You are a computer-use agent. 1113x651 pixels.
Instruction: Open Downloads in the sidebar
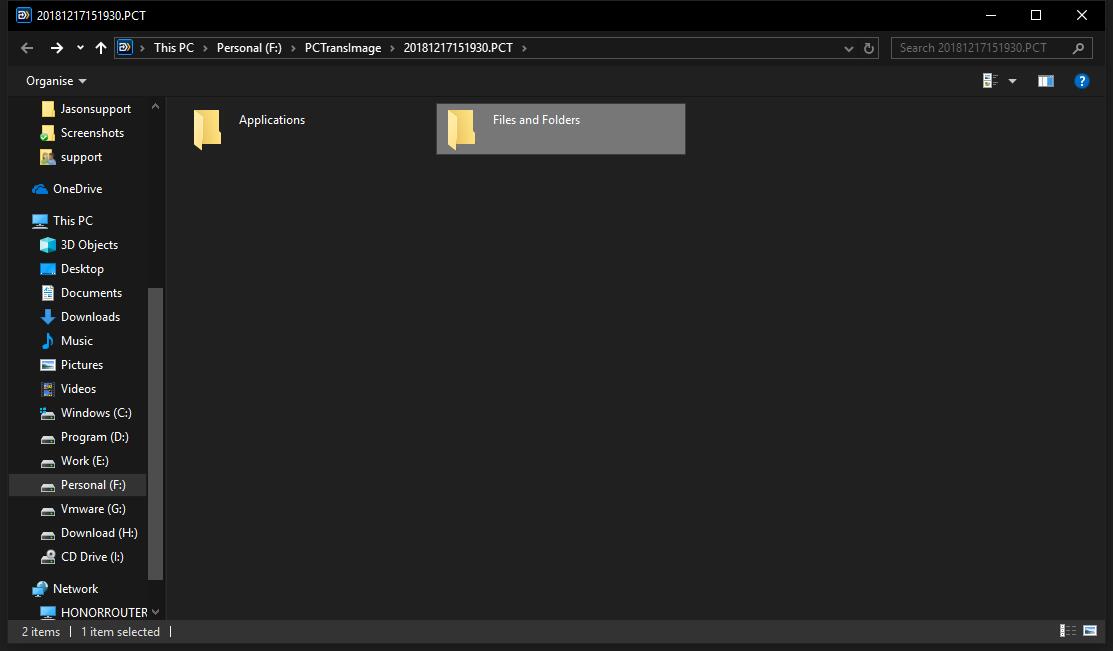coord(80,317)
